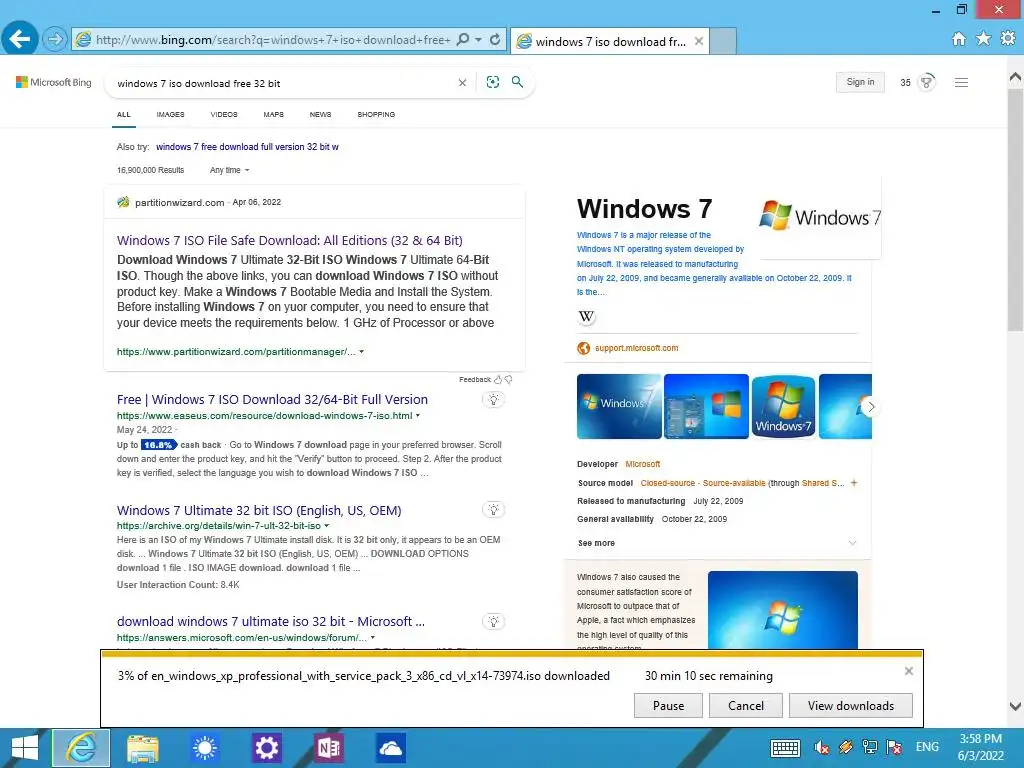Open third Windows 7 flag thumbnail

coord(783,406)
